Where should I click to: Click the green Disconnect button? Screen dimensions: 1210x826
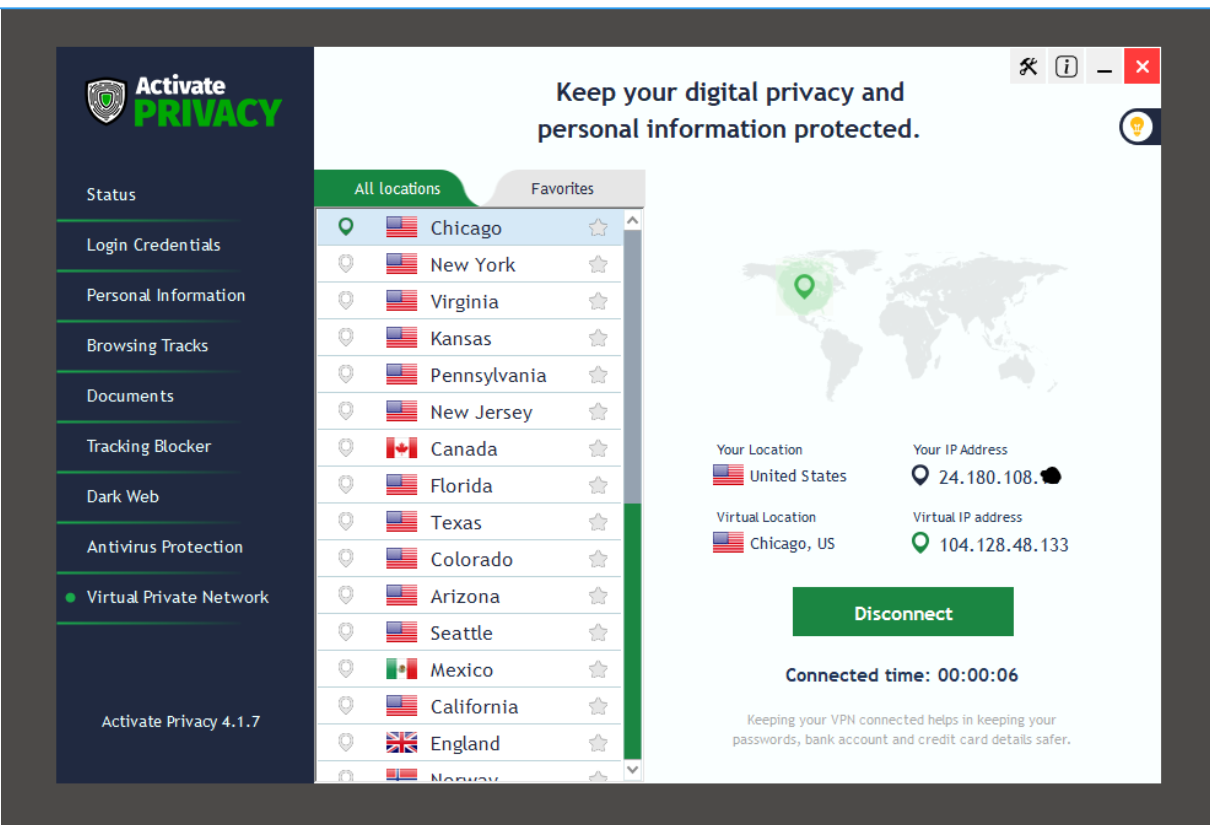point(903,612)
